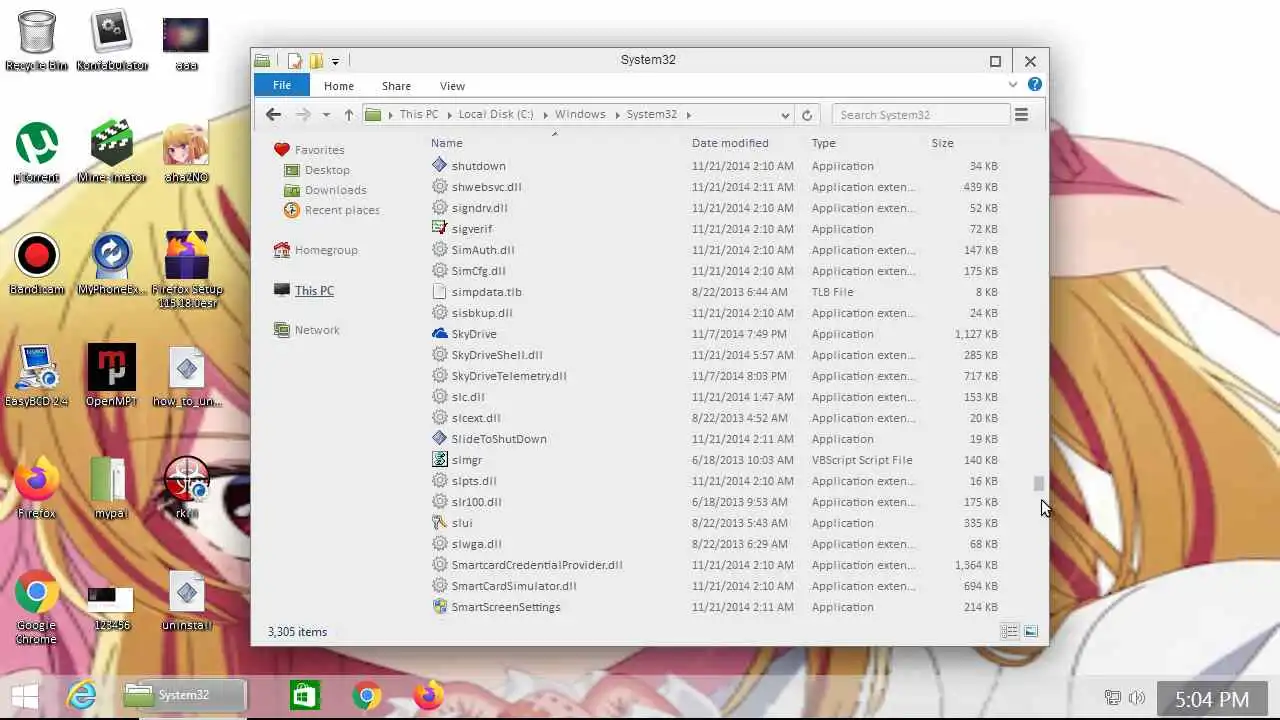This screenshot has height=720, width=1280.
Task: Open the recent locations dropdown arrow
Action: (326, 115)
